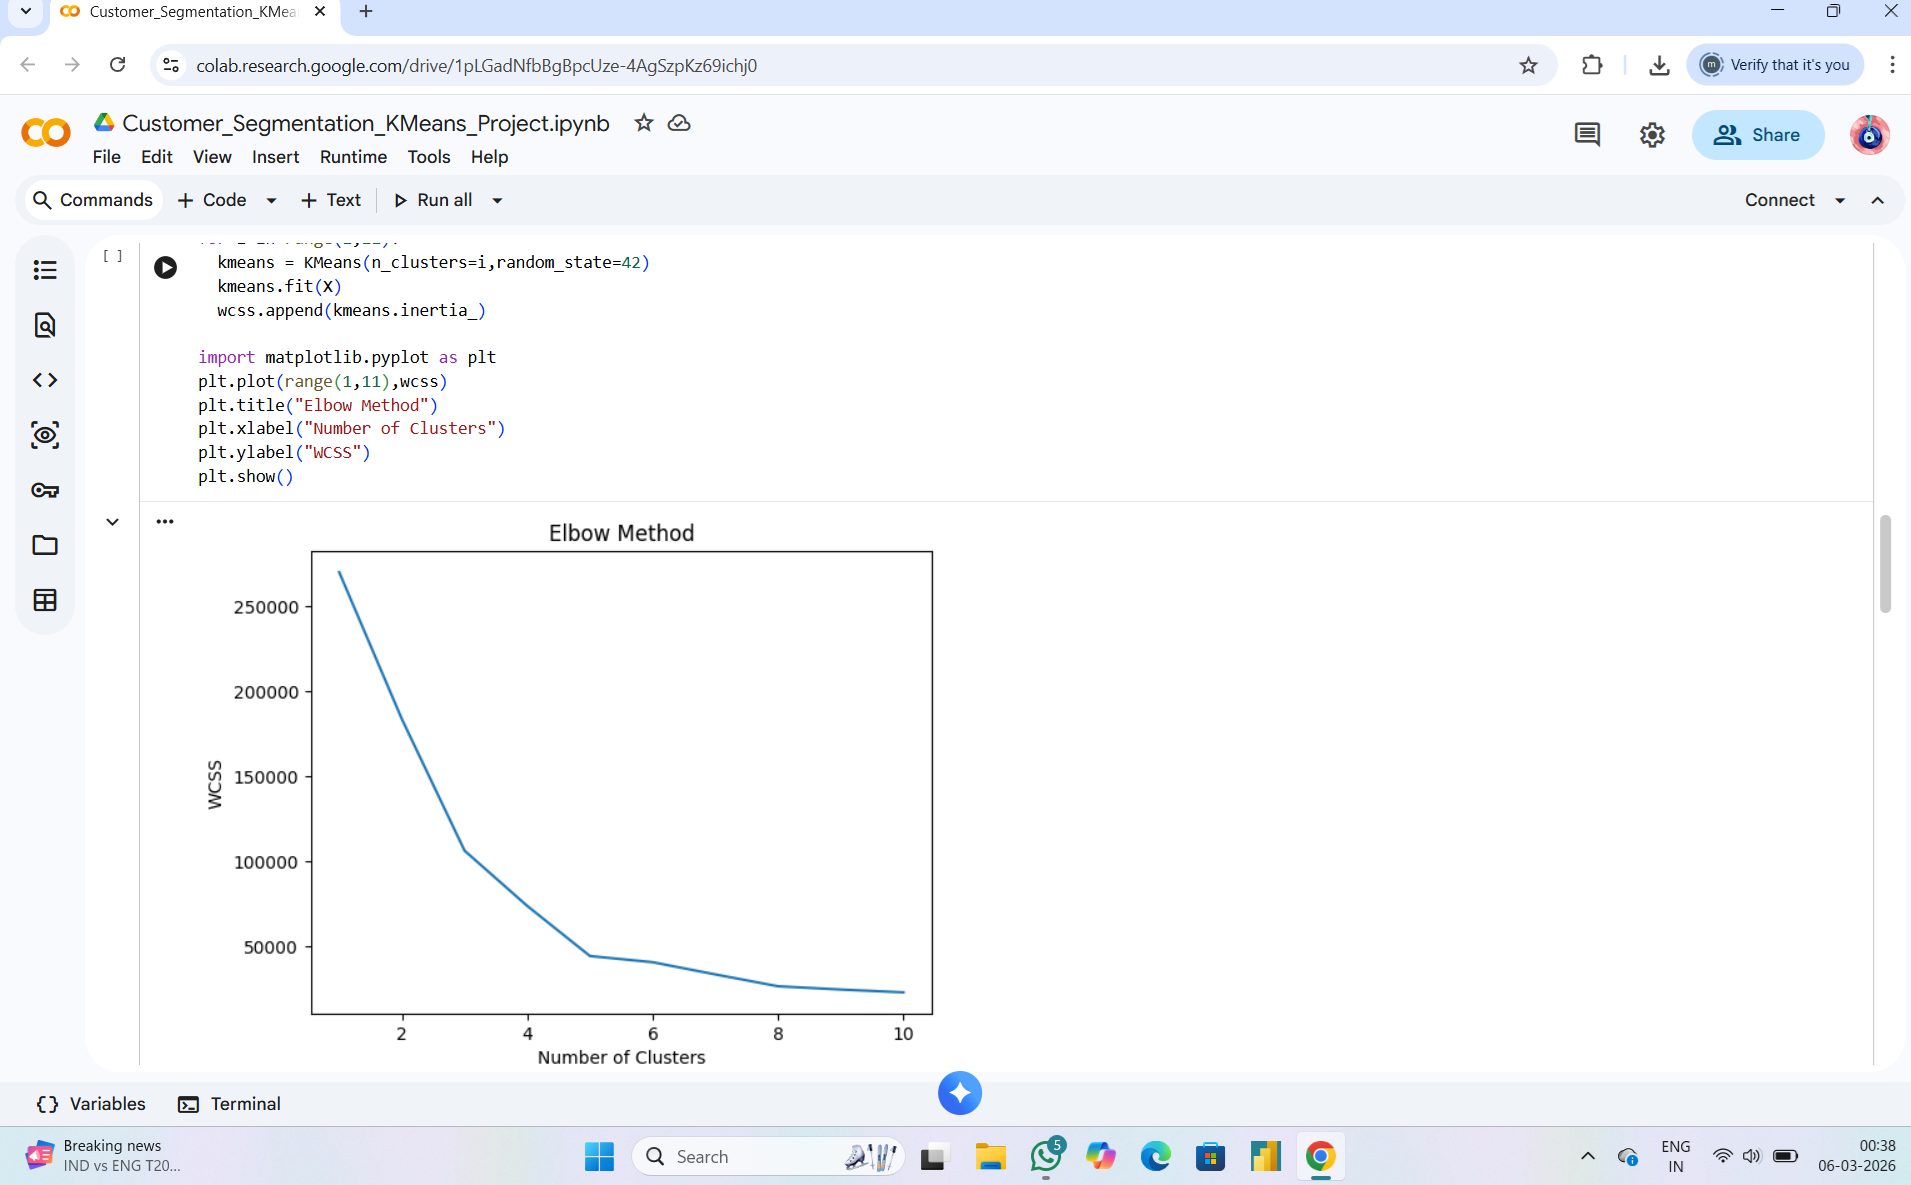Screen dimensions: 1911x1185
Task: Open the Tools menu
Action: pos(428,157)
